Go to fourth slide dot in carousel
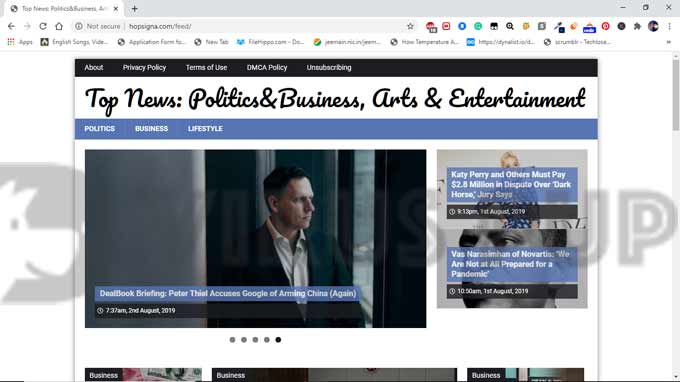 coord(267,340)
